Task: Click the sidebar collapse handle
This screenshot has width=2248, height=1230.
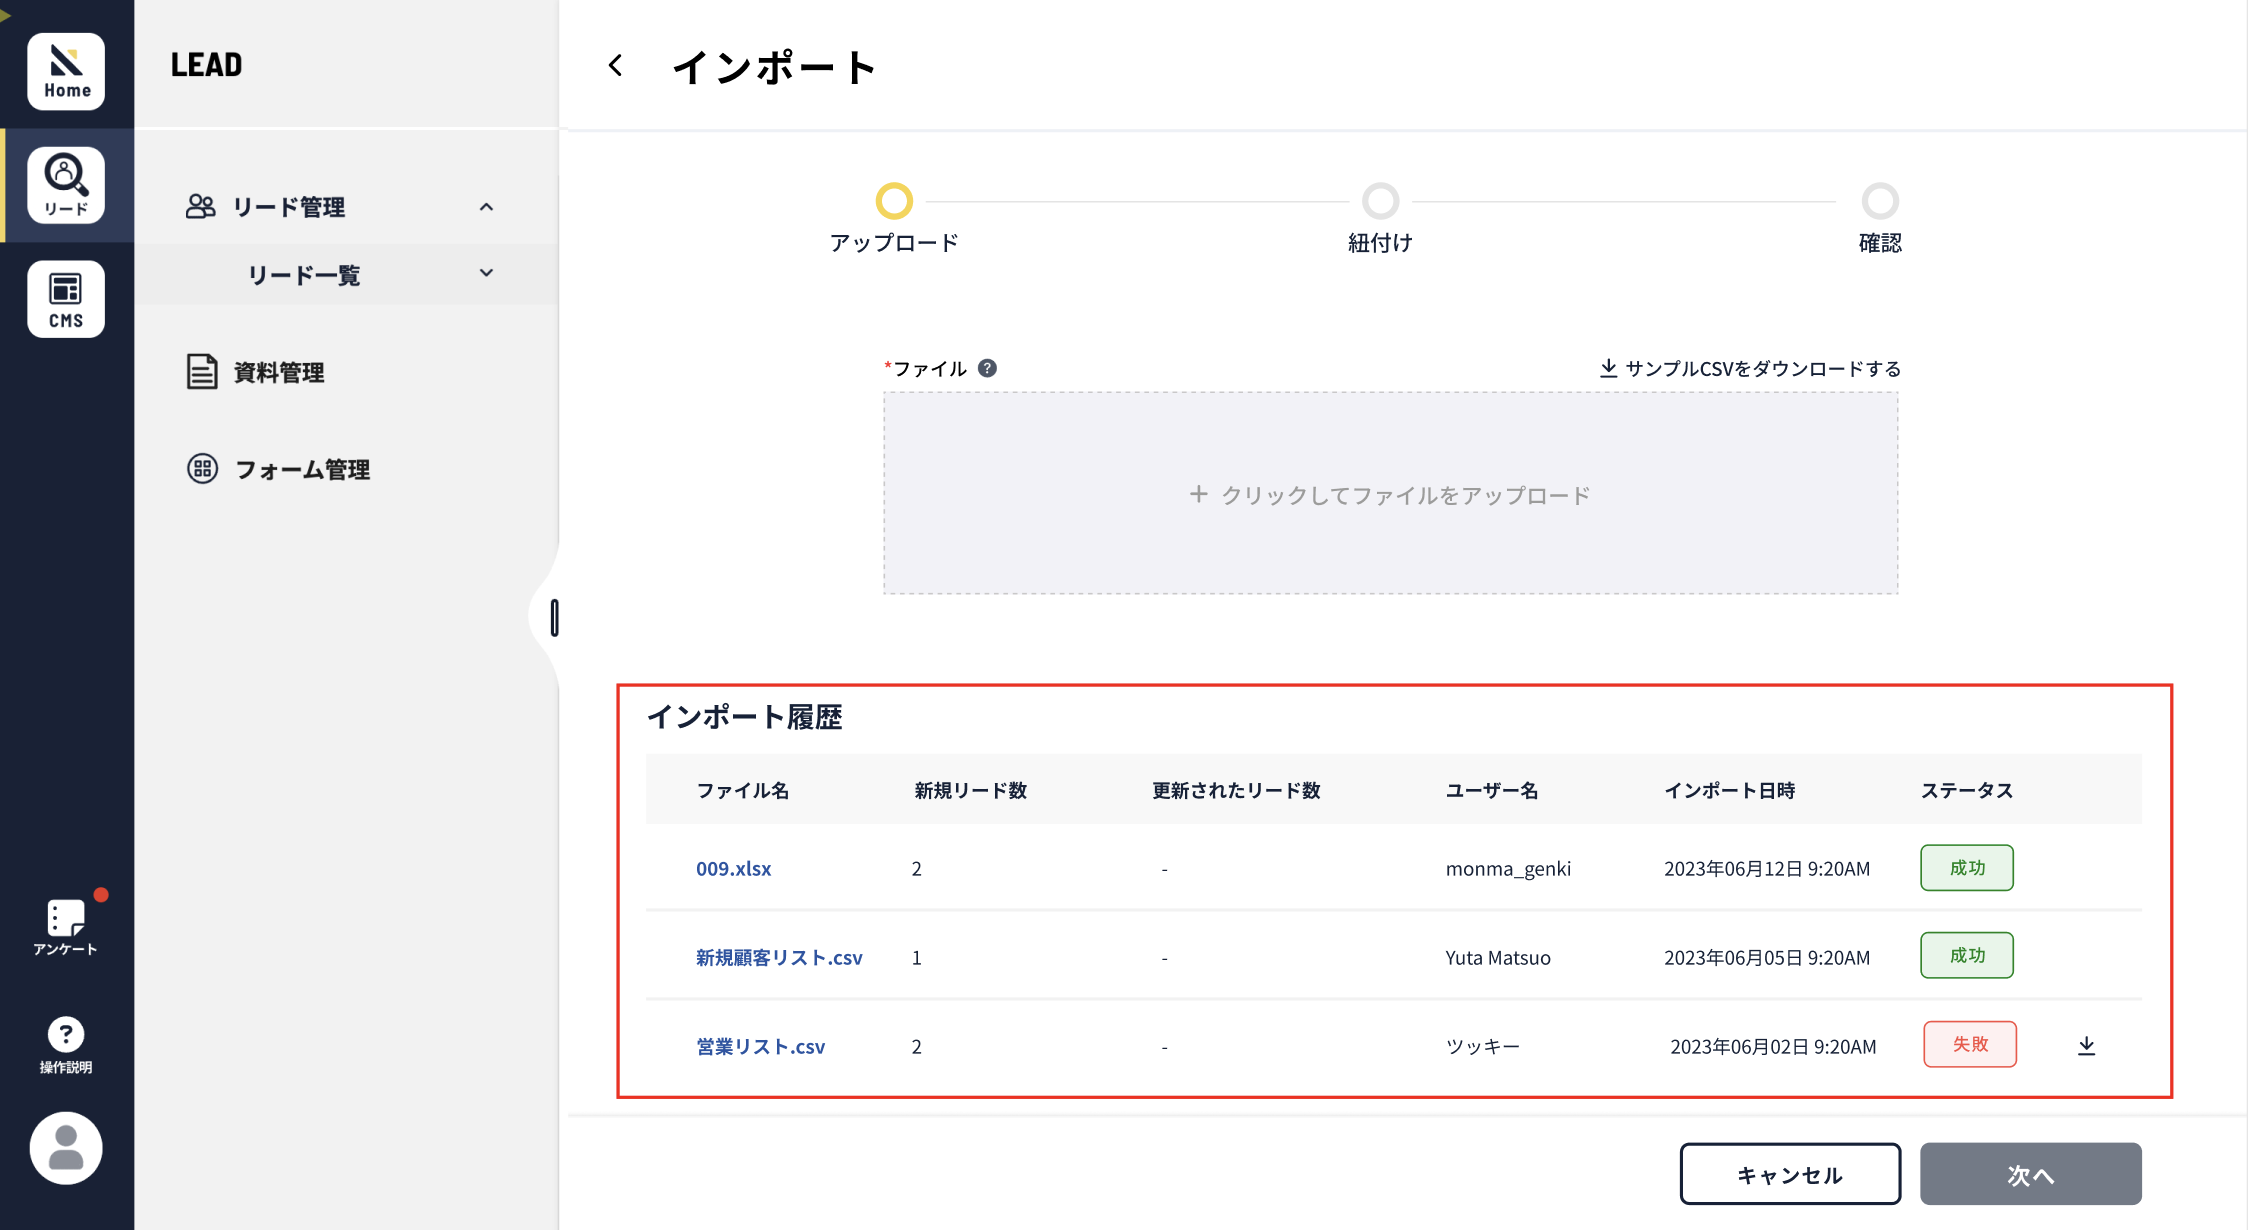Action: click(554, 617)
